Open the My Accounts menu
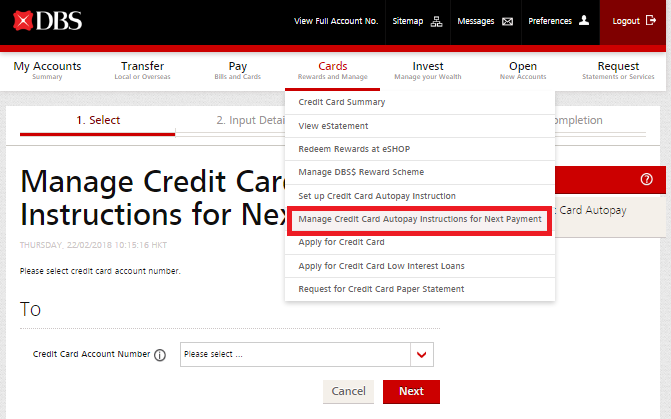The image size is (671, 419). 47,70
